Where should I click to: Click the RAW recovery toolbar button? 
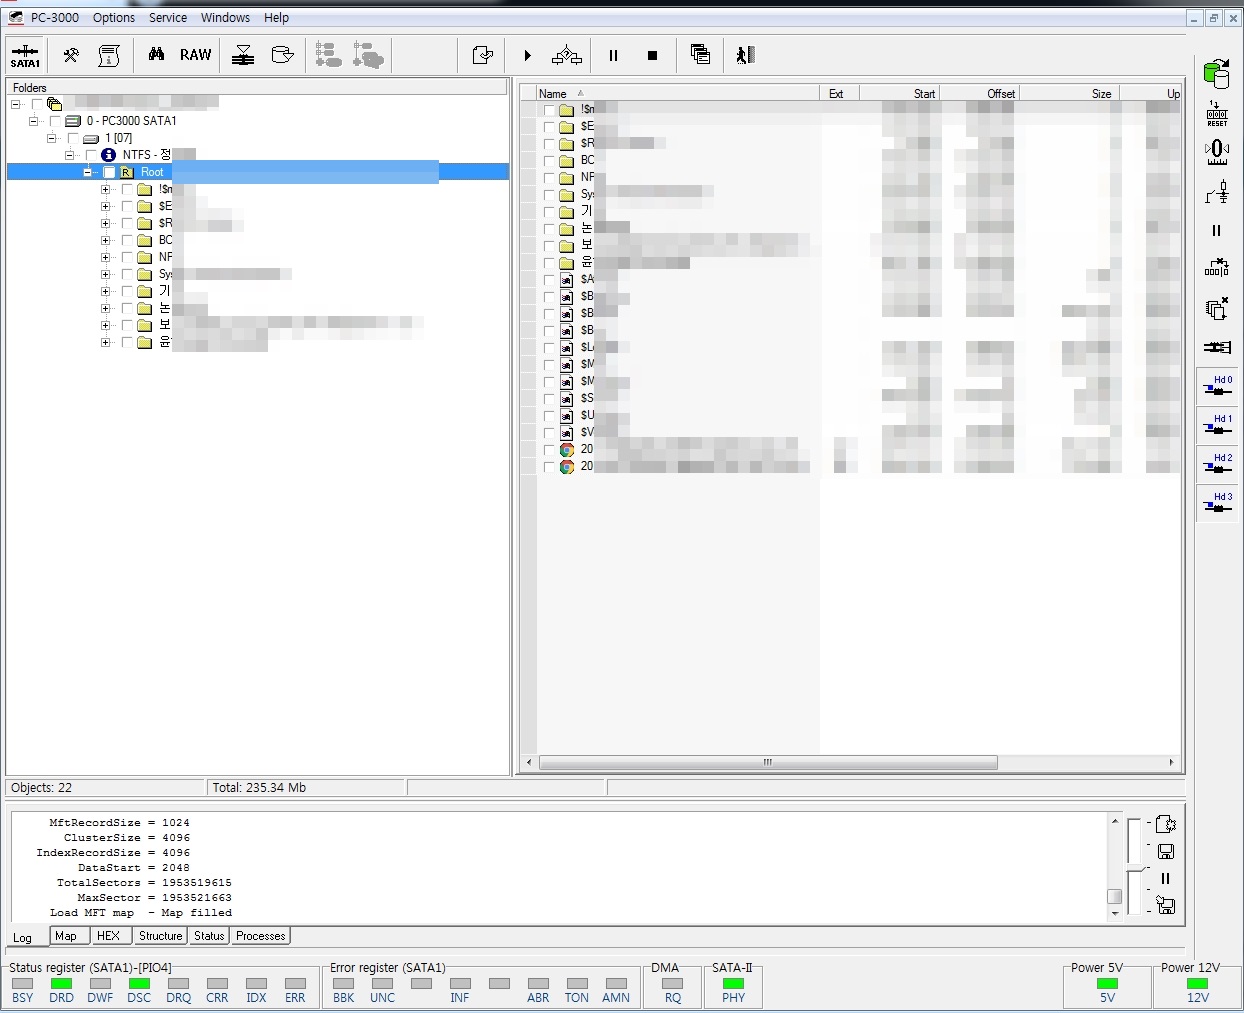[x=195, y=55]
